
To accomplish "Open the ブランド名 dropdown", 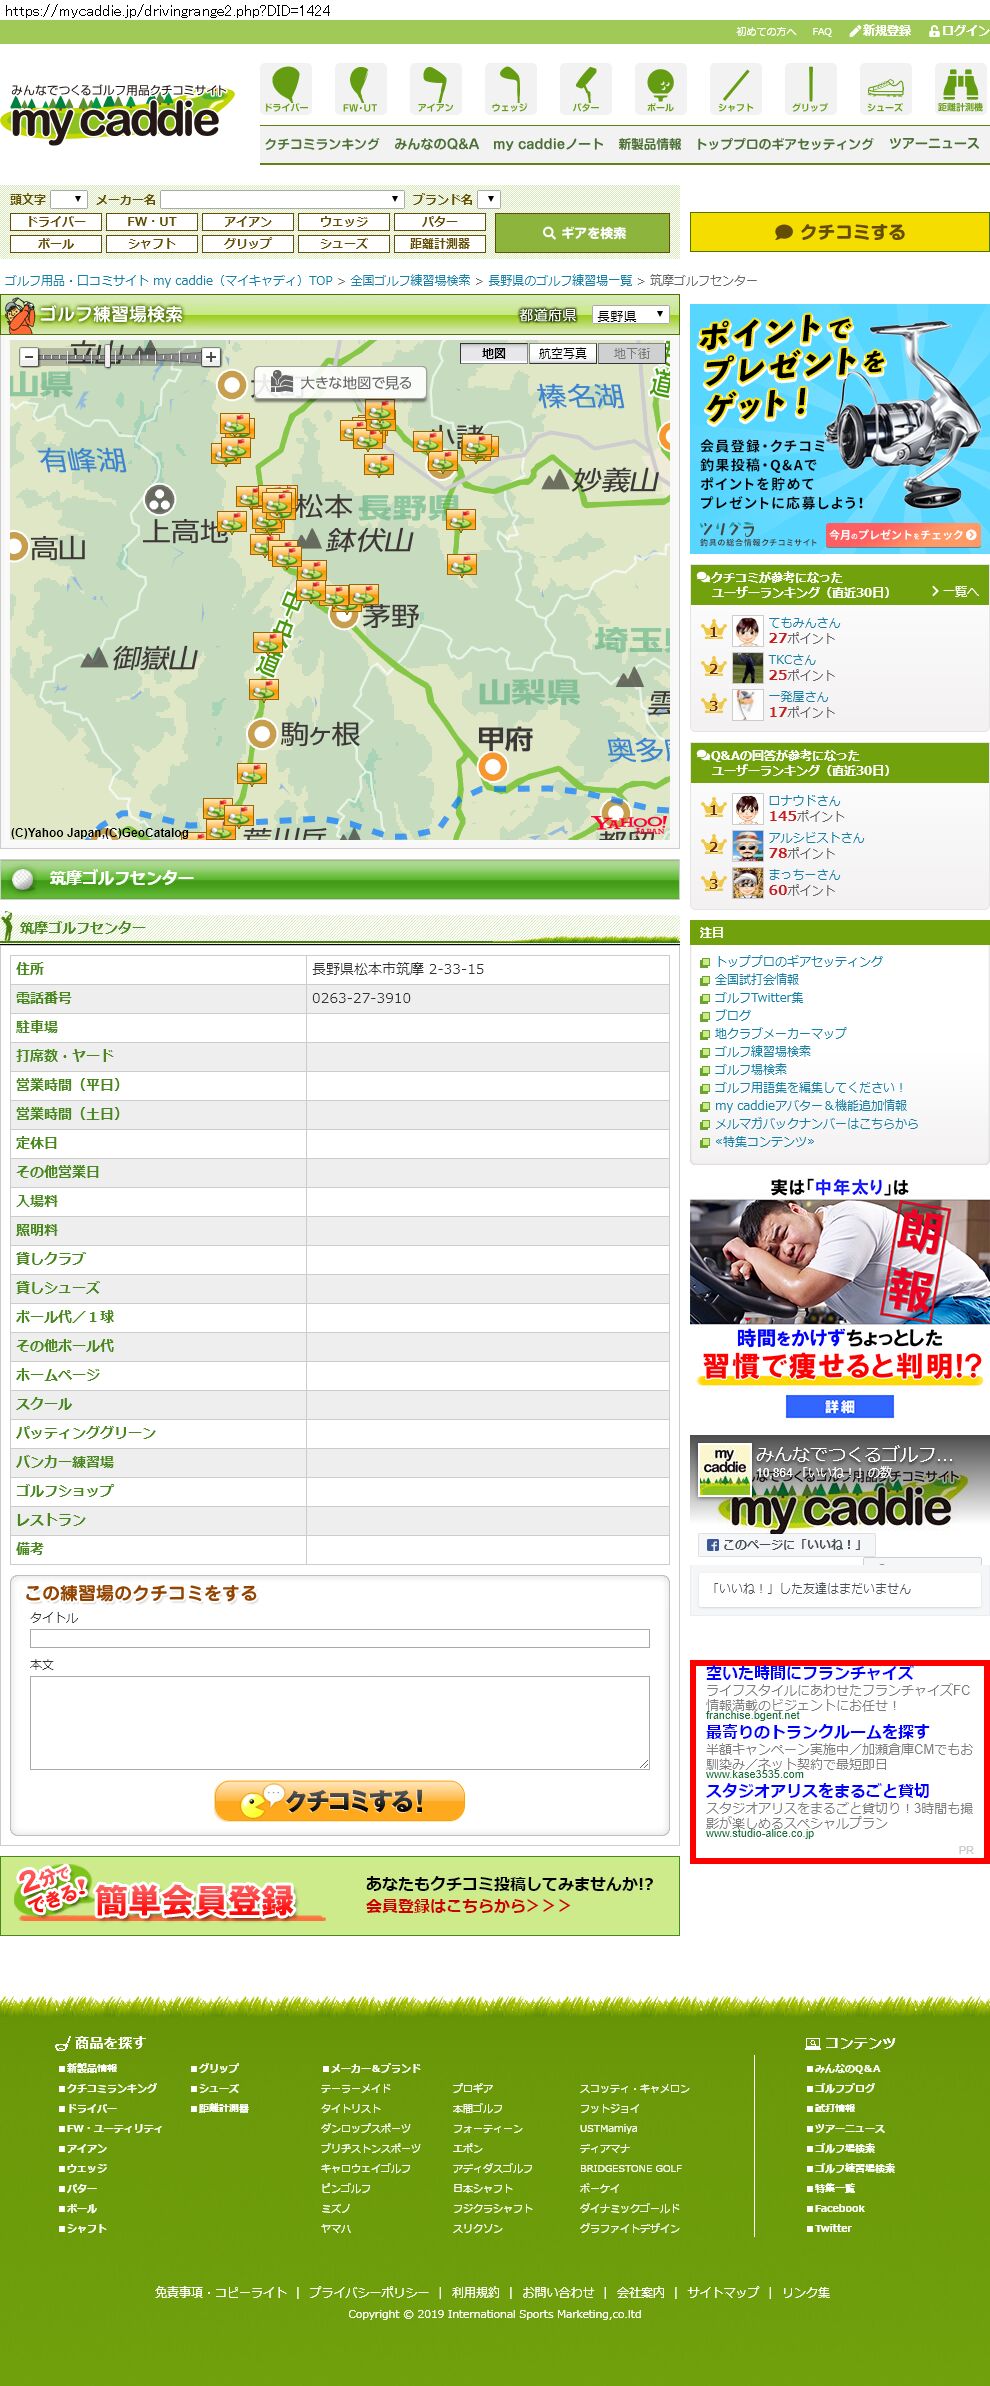I will tap(488, 199).
